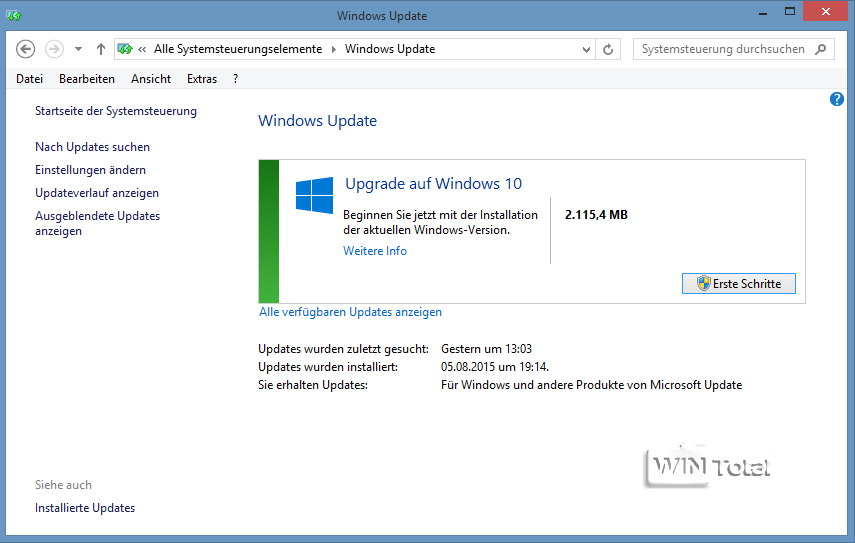The image size is (855, 543).
Task: Click Alle Systemsteuerungselemente breadcrumb
Action: [238, 49]
